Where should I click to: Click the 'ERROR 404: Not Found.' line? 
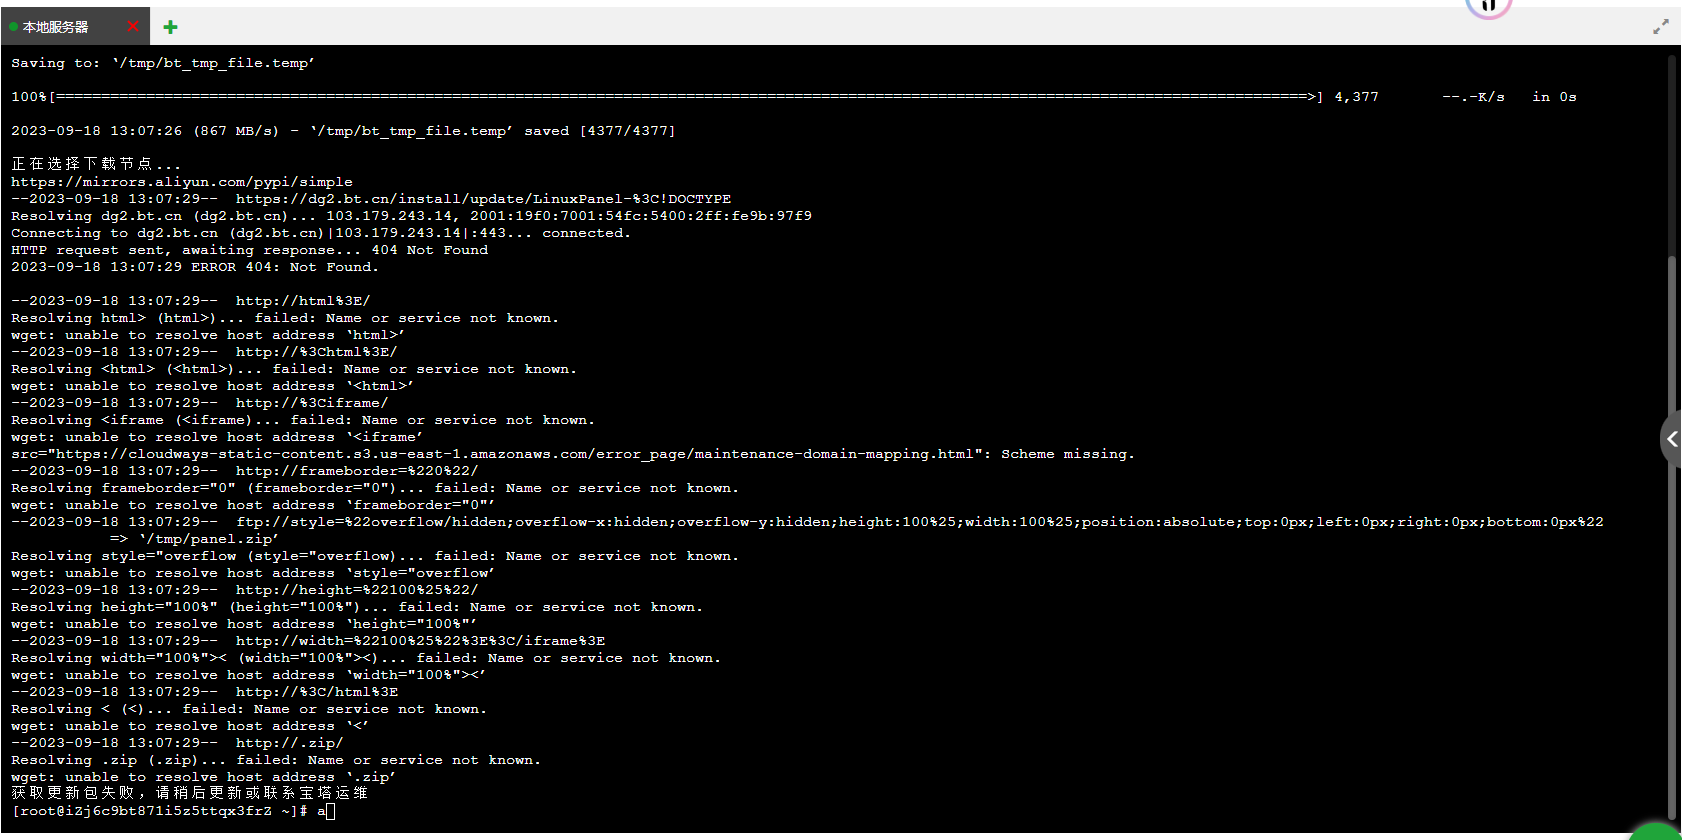[x=195, y=267]
